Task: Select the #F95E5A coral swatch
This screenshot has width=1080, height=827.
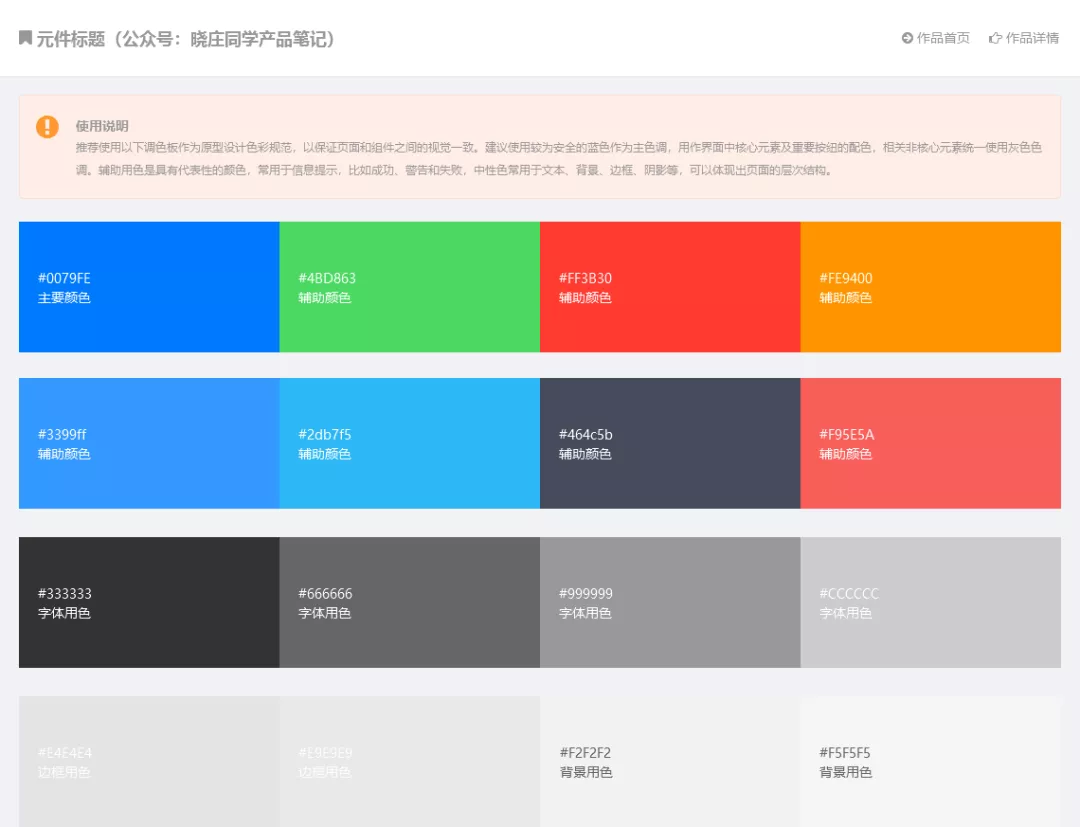Action: (931, 443)
